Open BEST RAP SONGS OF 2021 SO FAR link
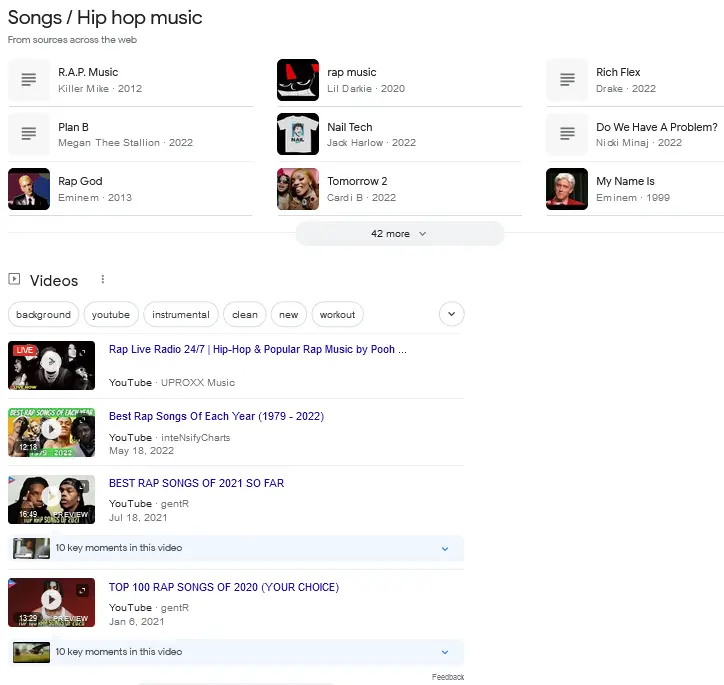The image size is (724, 685). click(x=196, y=483)
